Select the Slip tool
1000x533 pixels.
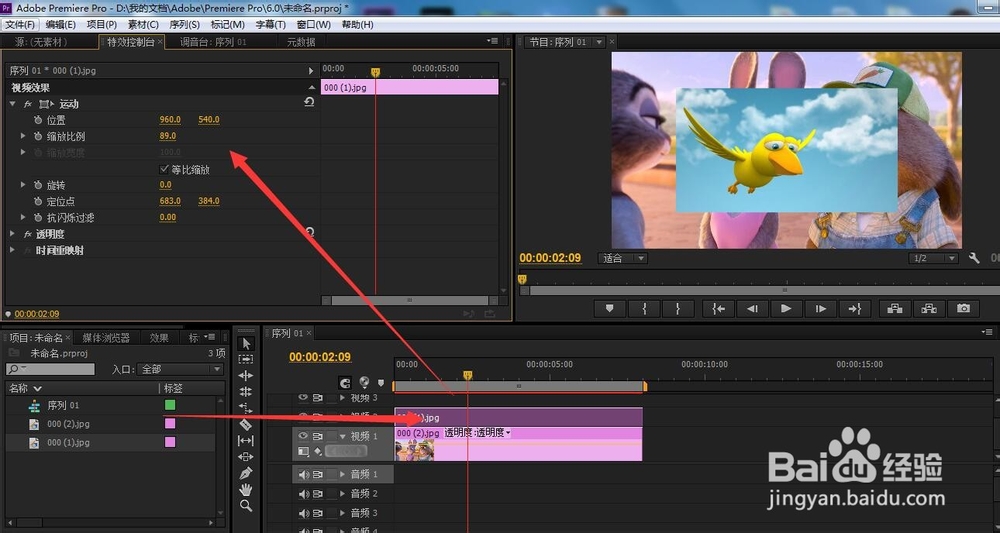pyautogui.click(x=246, y=441)
